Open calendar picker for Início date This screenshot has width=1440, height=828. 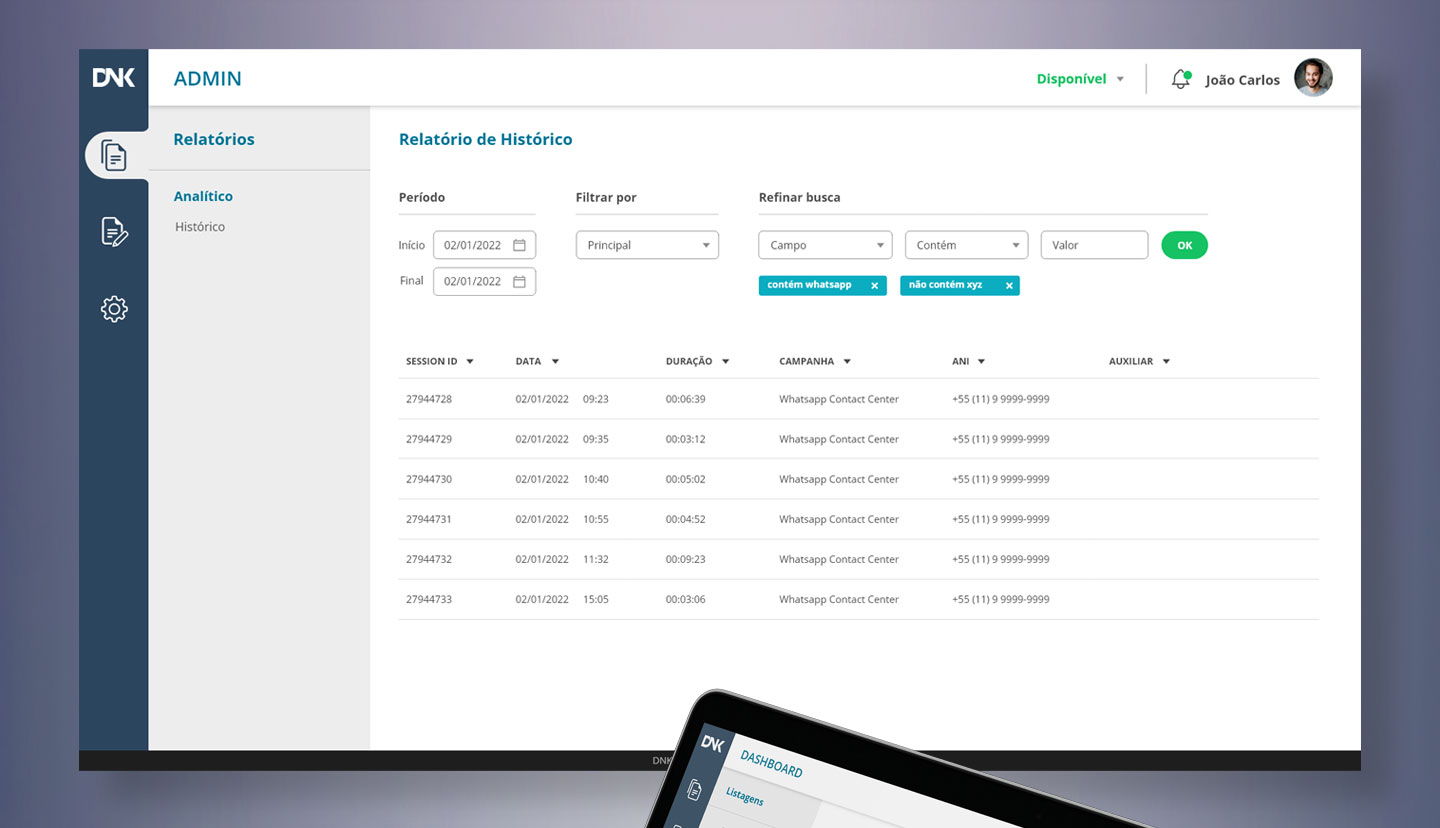(x=519, y=245)
